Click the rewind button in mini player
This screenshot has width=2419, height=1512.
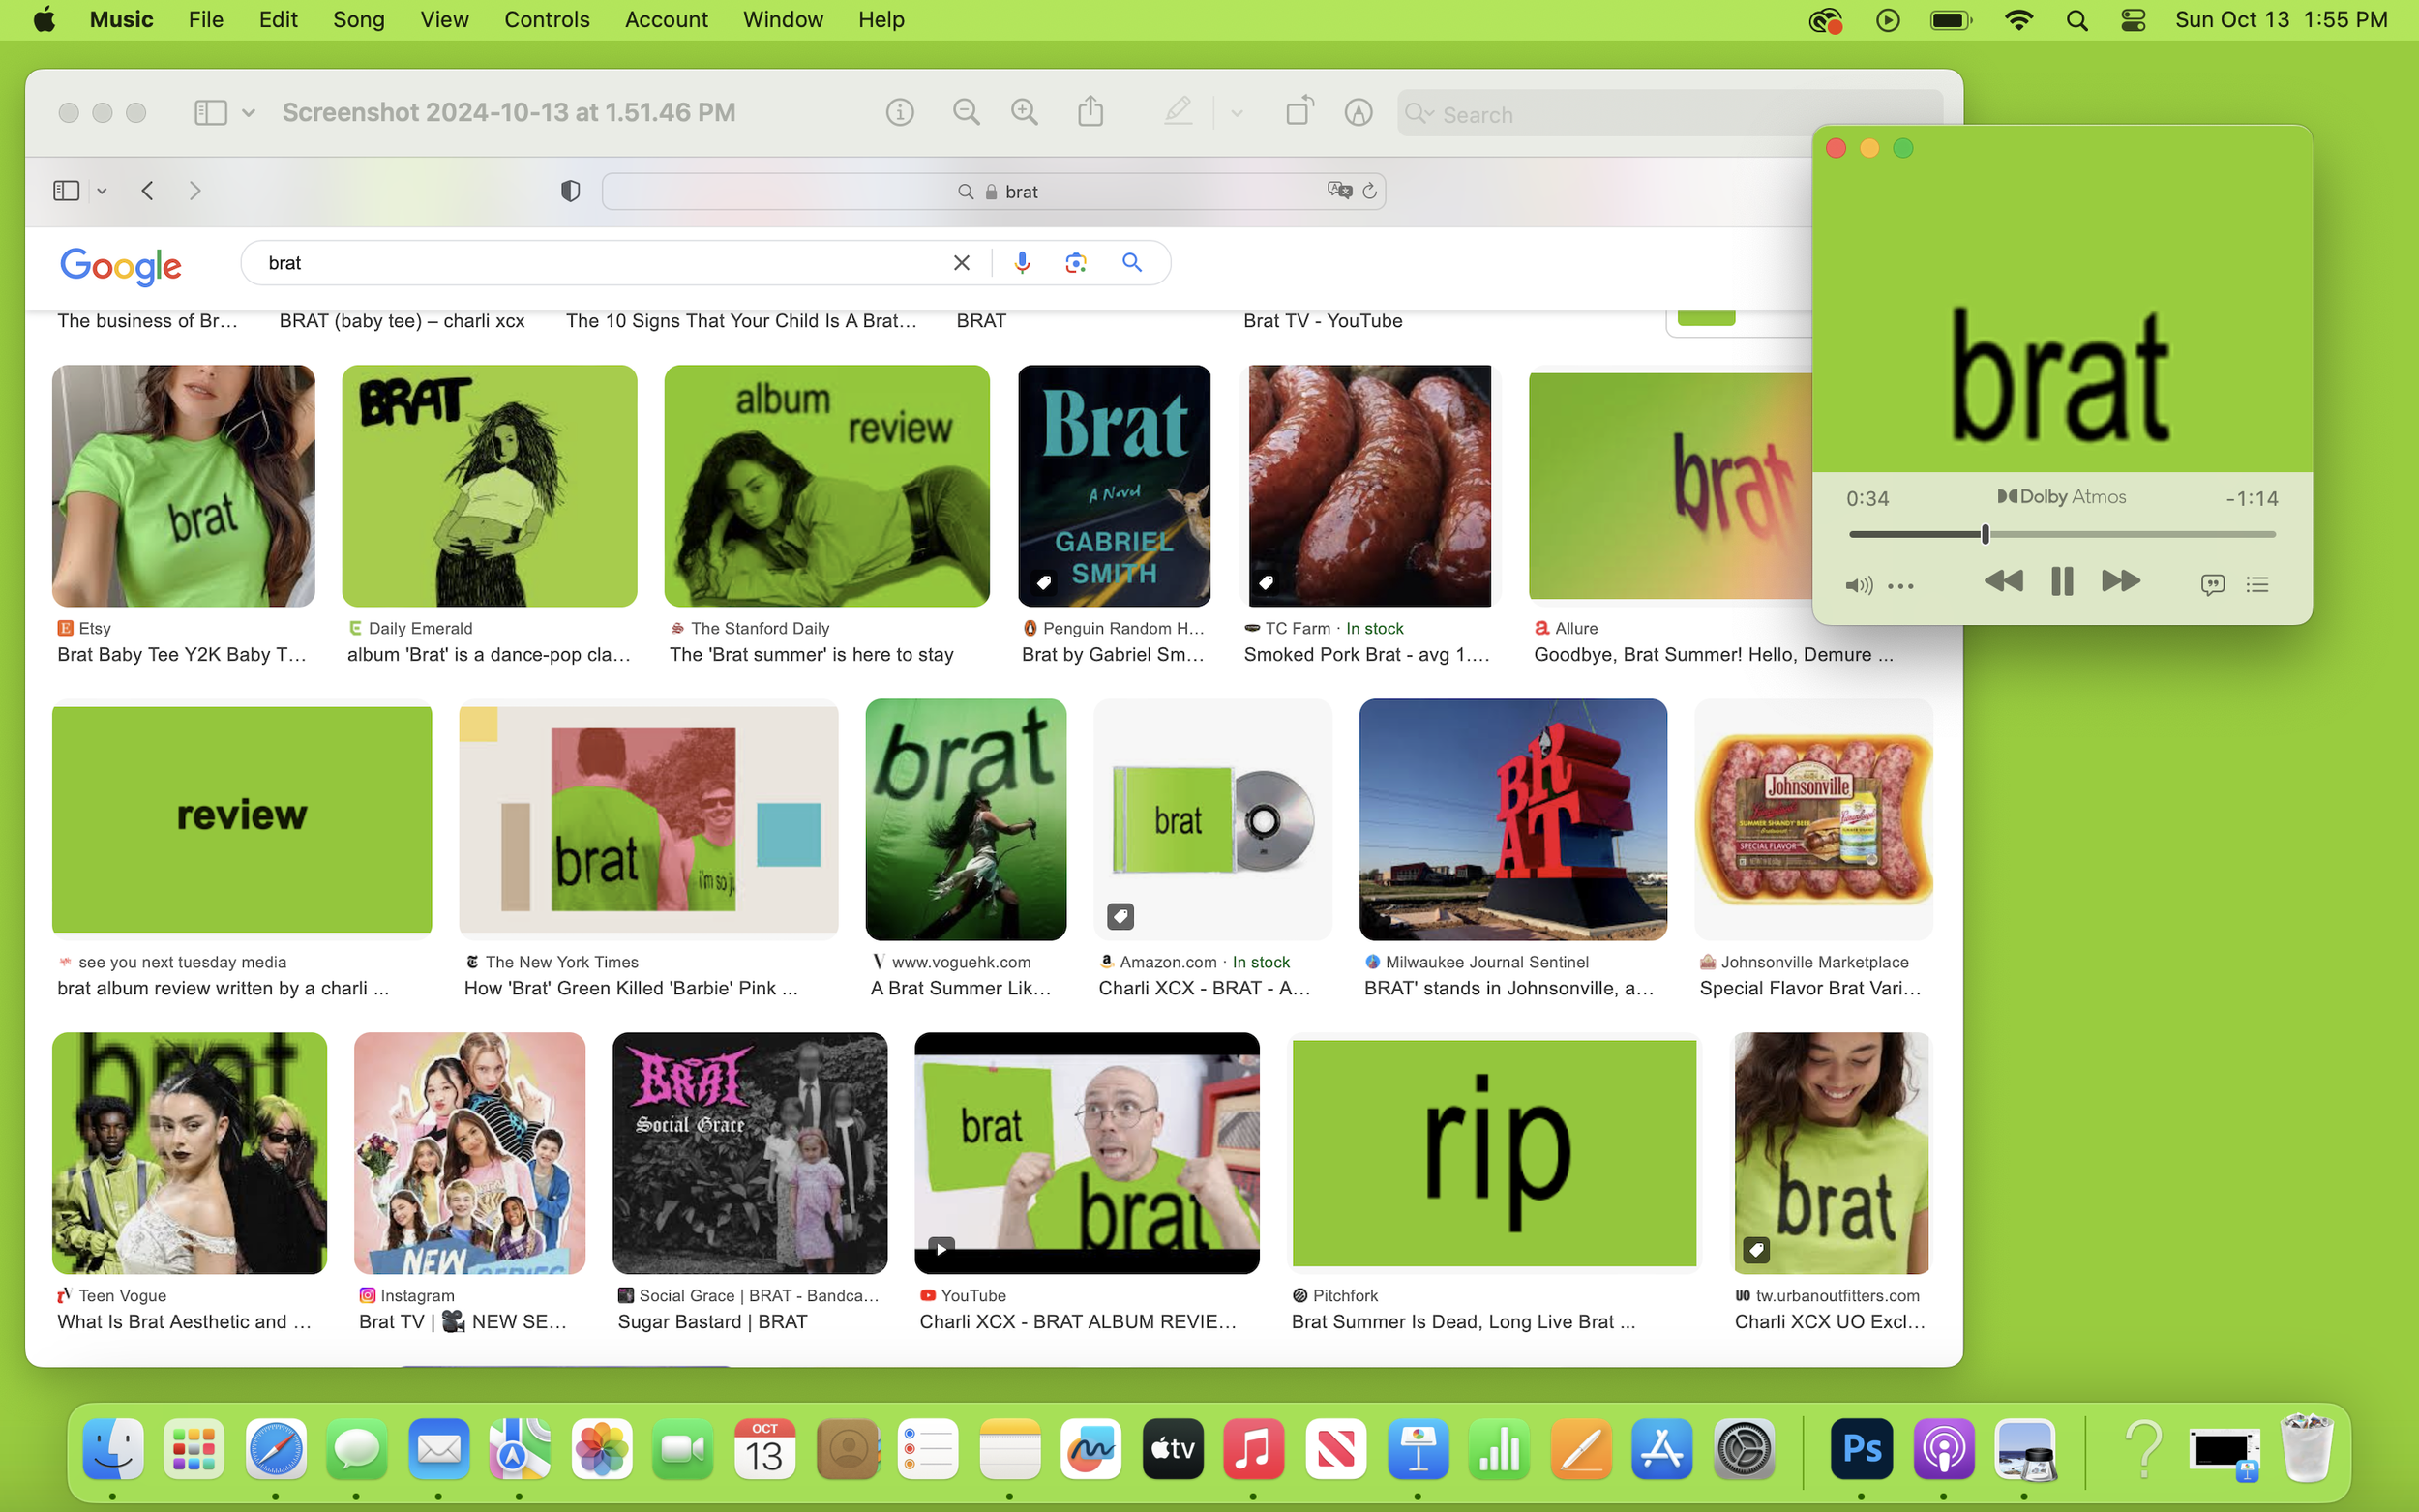click(x=2002, y=582)
